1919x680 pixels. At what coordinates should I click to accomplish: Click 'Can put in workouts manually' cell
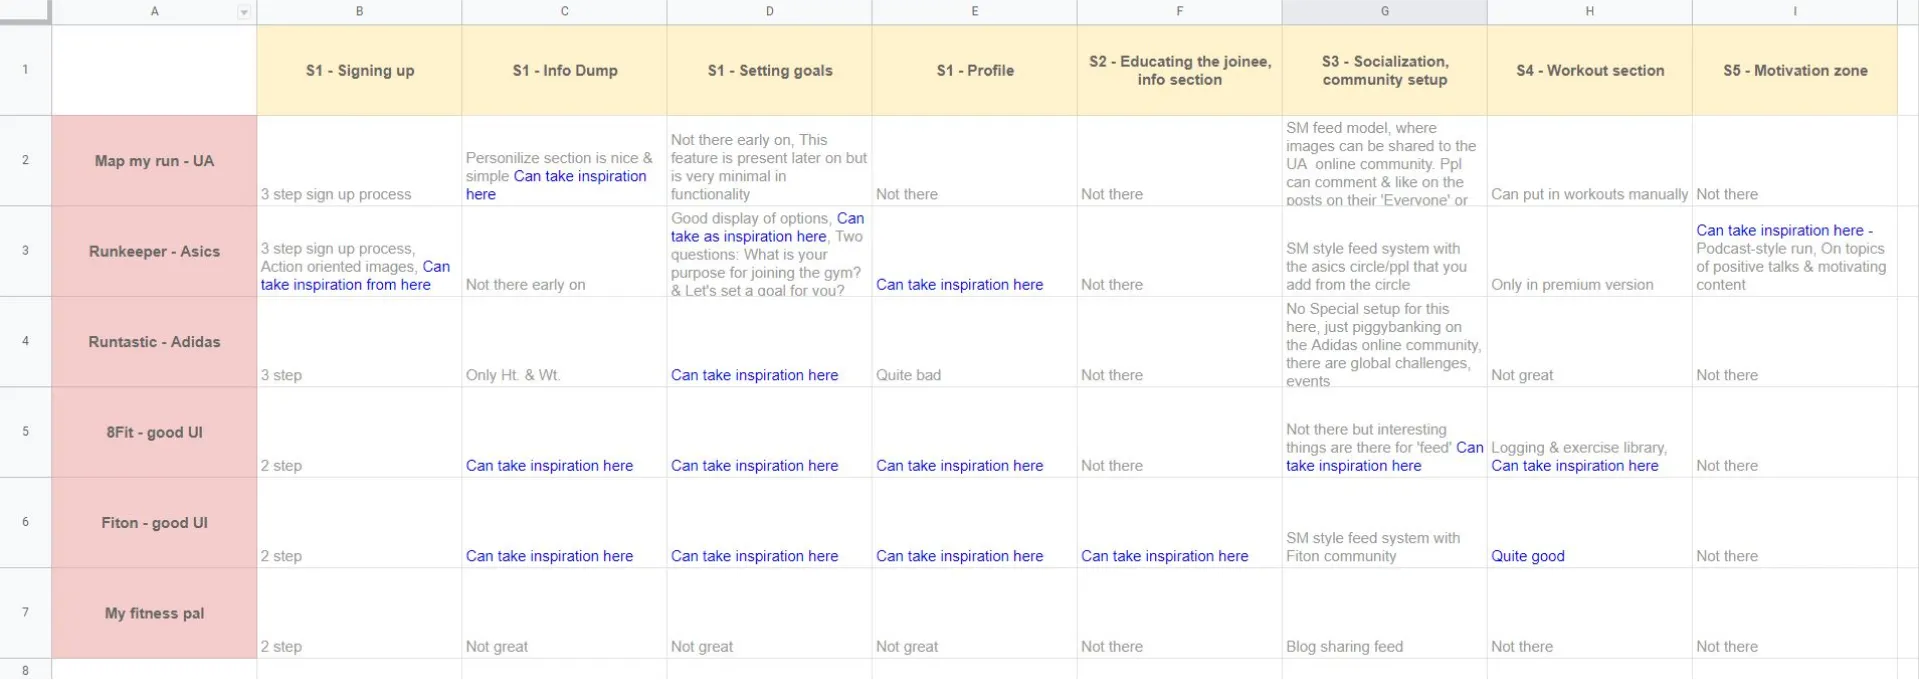click(x=1589, y=161)
